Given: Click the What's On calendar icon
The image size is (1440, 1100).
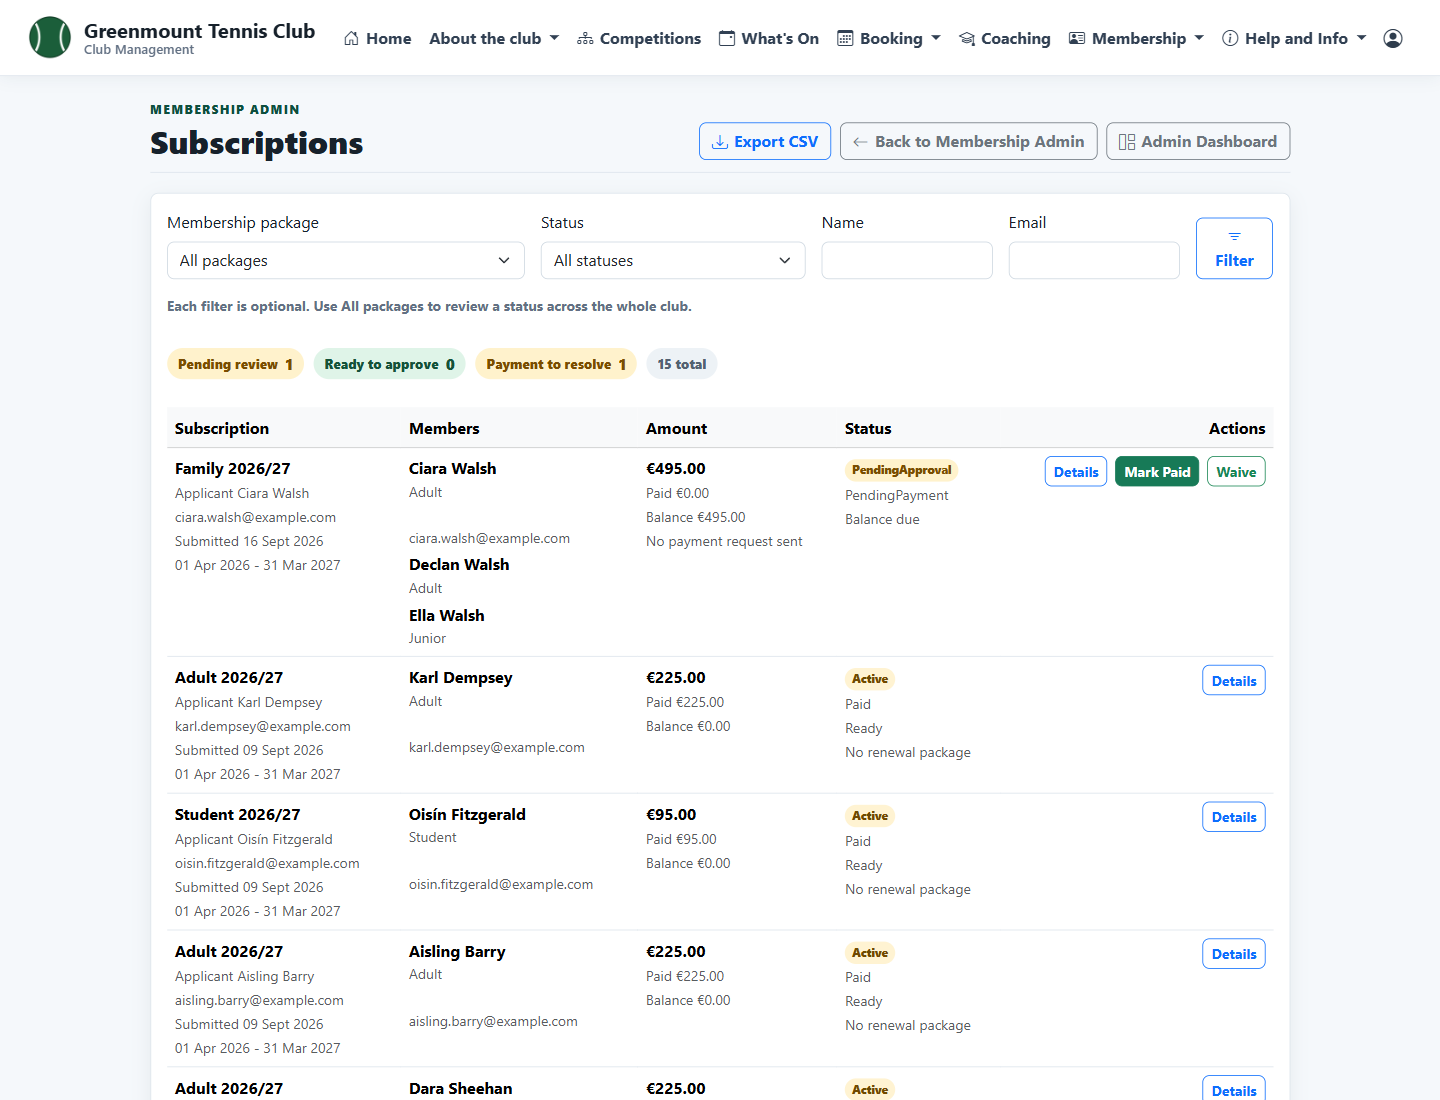Looking at the screenshot, I should [727, 39].
